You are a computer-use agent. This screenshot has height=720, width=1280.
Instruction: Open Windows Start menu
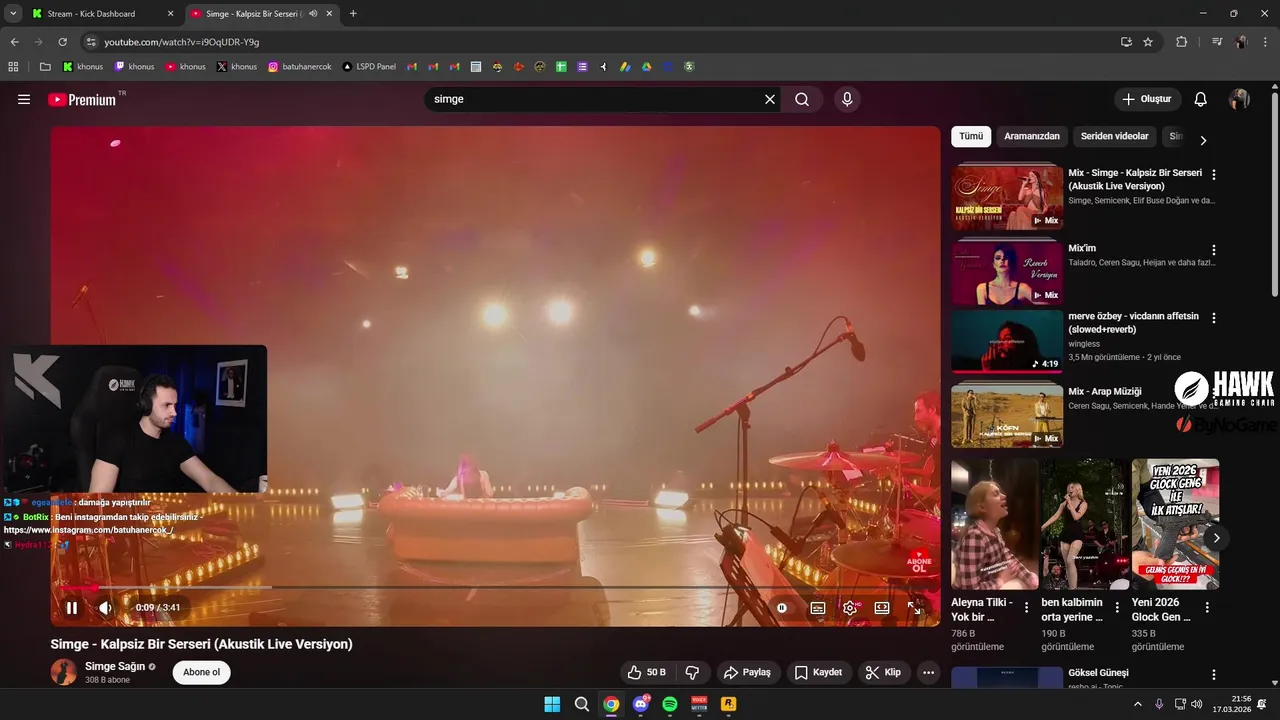[x=552, y=704]
